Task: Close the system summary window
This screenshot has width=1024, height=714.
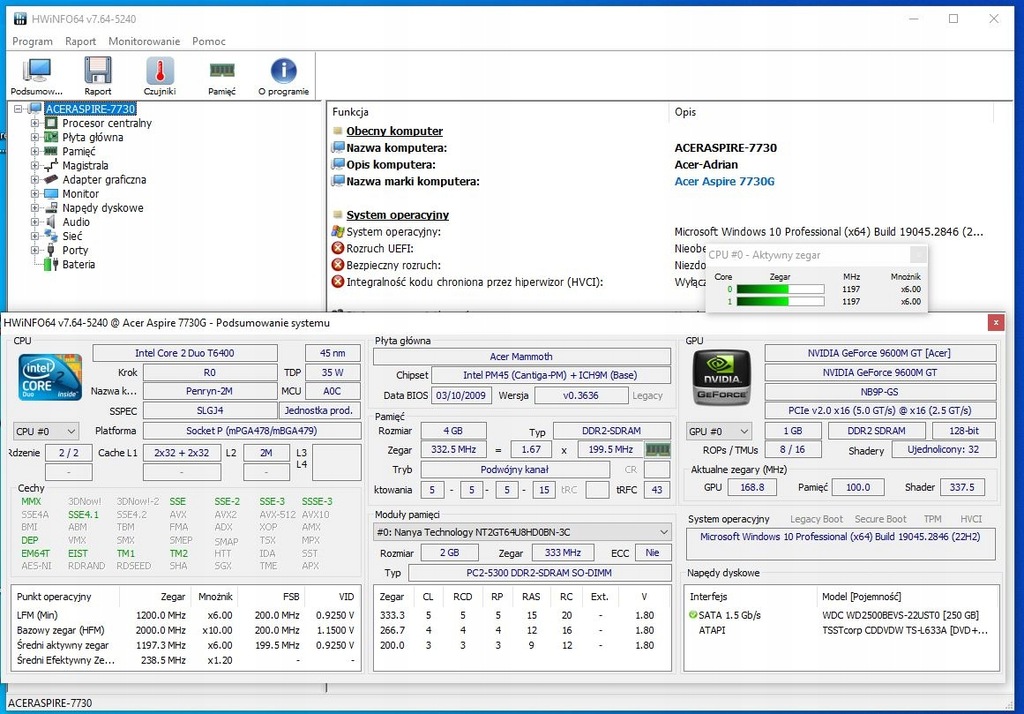Action: coord(995,323)
